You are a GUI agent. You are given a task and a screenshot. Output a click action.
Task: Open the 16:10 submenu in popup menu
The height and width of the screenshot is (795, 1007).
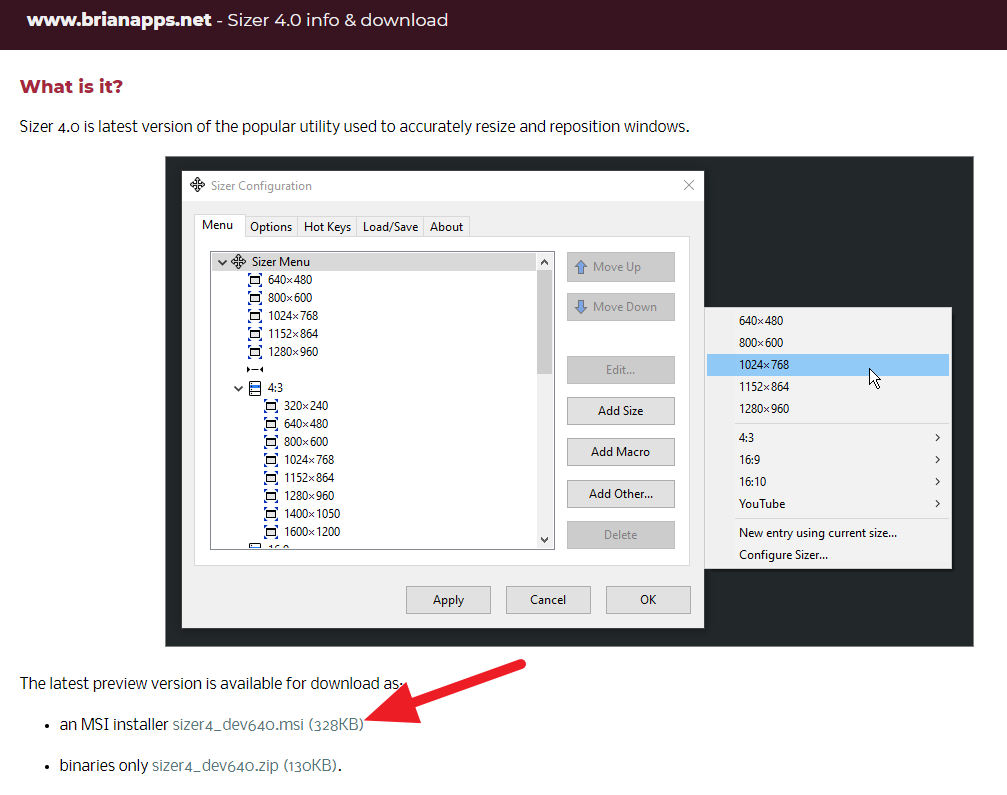(x=828, y=482)
